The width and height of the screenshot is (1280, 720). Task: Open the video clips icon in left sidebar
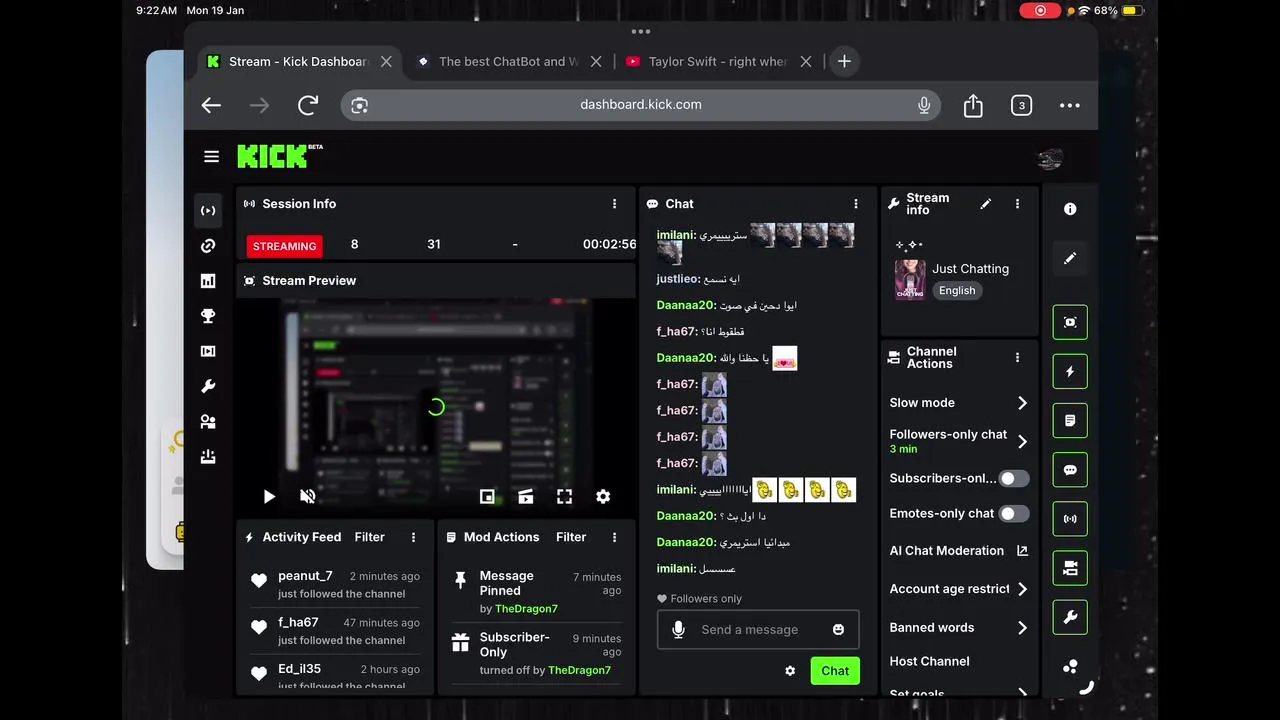pos(208,351)
